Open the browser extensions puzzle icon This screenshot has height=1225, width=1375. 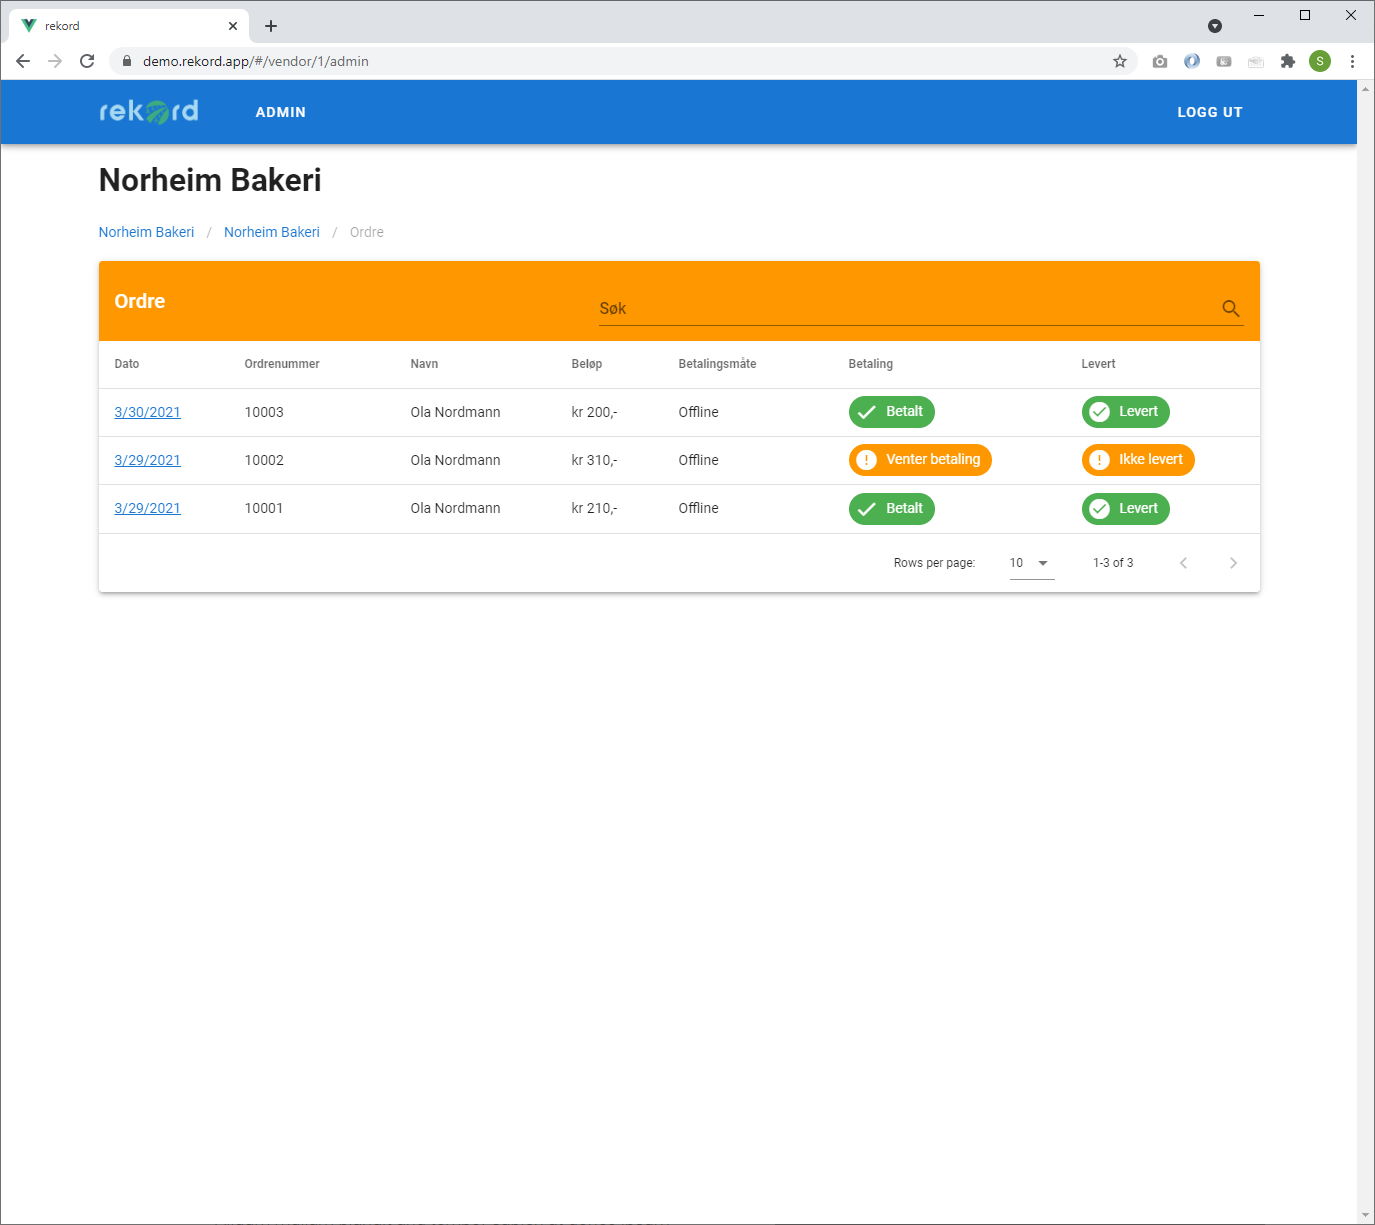coord(1288,61)
